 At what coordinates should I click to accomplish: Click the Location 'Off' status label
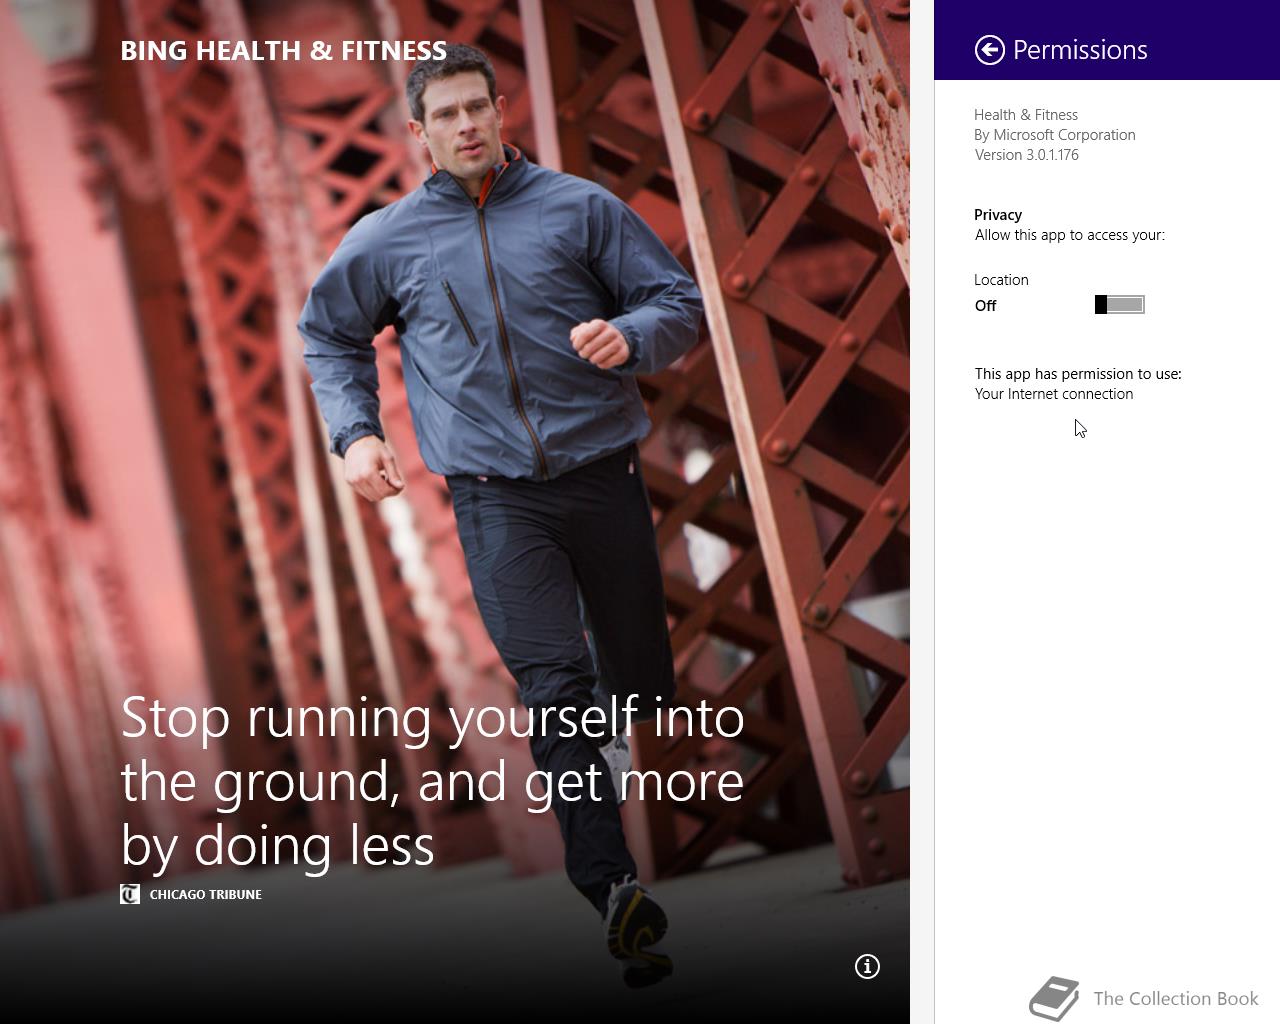coord(986,306)
